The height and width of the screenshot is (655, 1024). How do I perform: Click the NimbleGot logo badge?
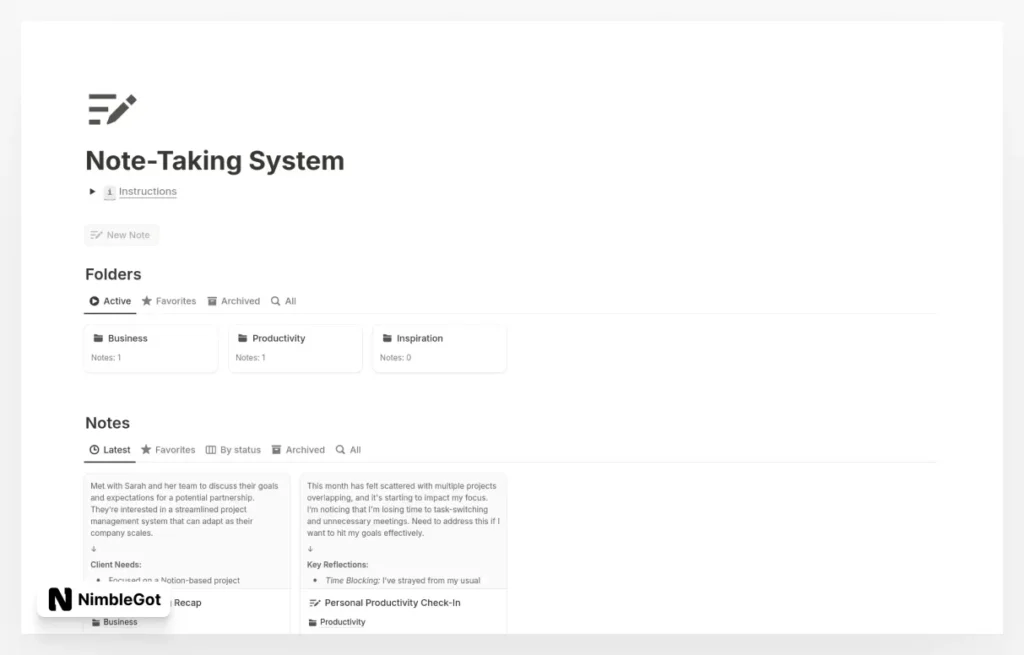pos(103,600)
